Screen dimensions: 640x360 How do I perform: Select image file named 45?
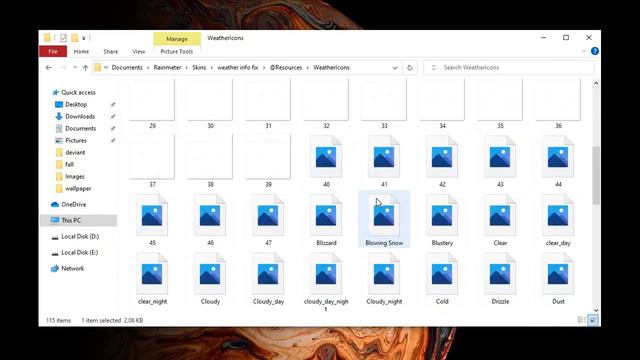click(x=152, y=220)
